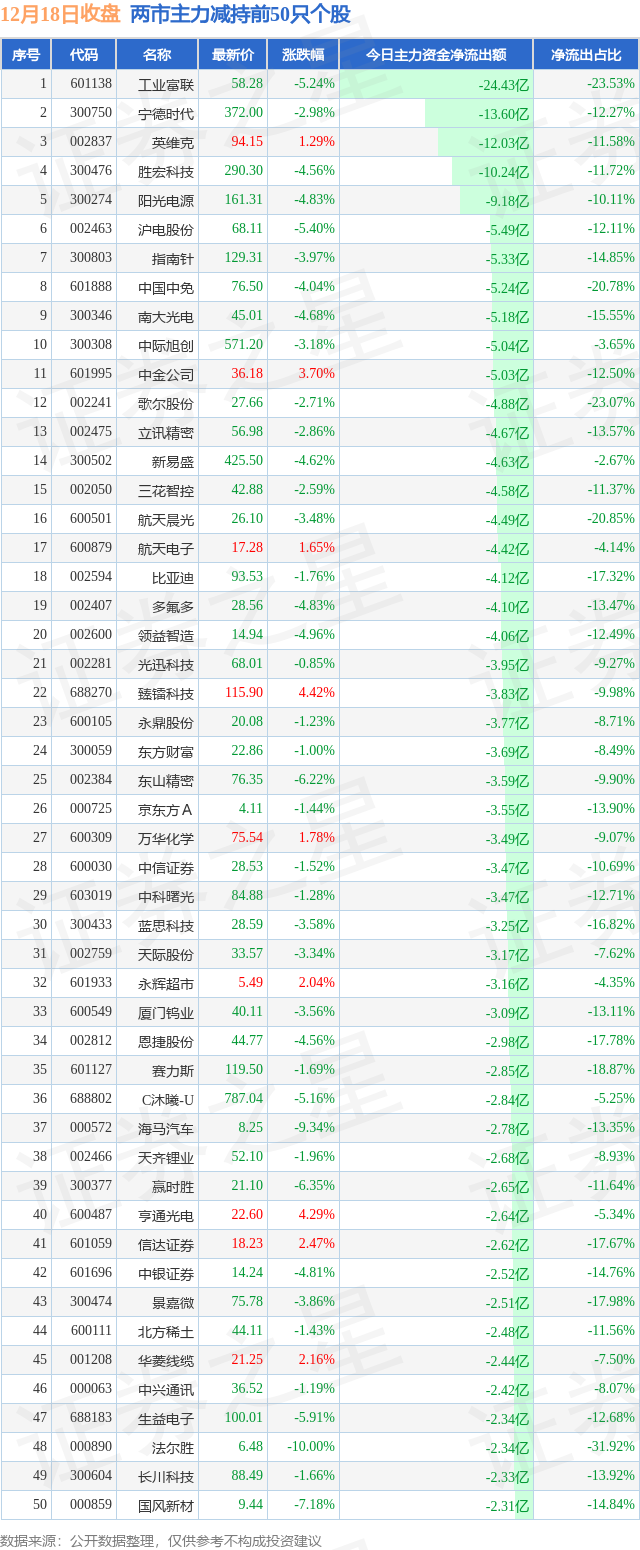Image resolution: width=640 pixels, height=1550 pixels.
Task: Select stock name 生益电子
Action: coord(166,1418)
